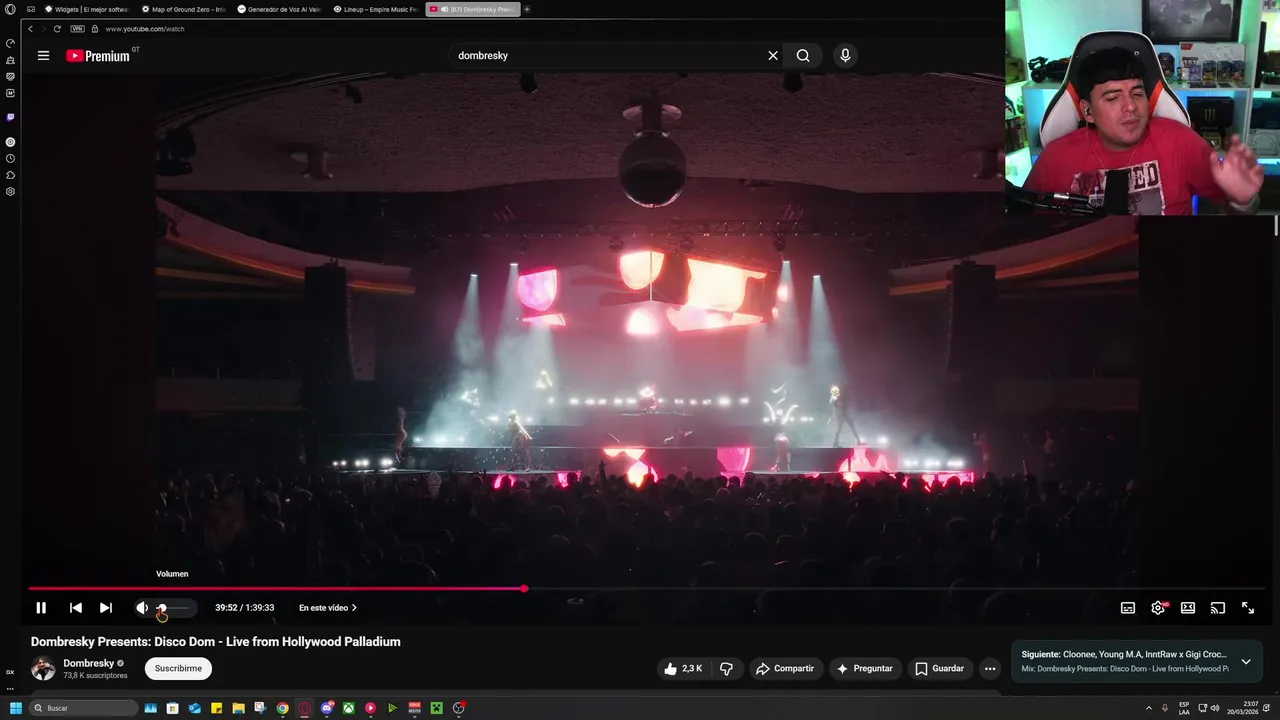Click the Compartir share button

[785, 669]
